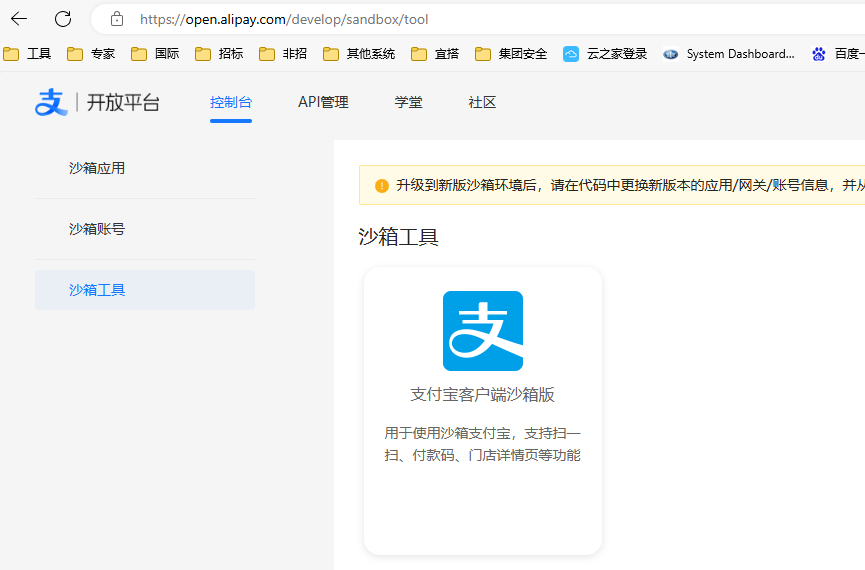865x570 pixels.
Task: Switch to the 社区 tab
Action: click(482, 102)
